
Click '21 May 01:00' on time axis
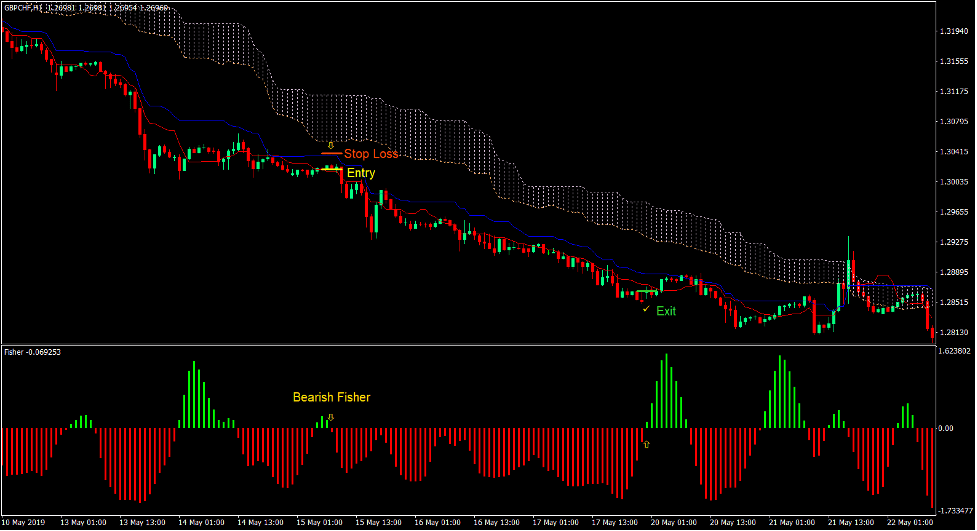792,522
